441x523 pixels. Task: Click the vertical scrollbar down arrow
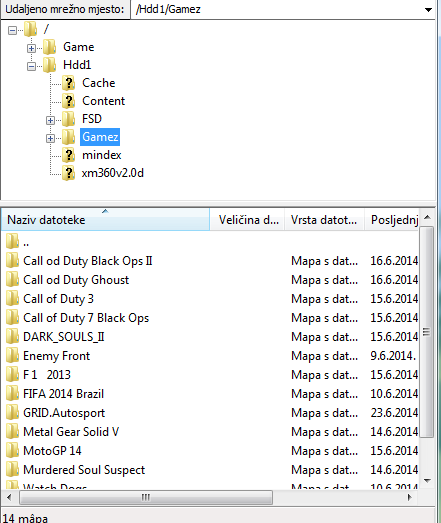pyautogui.click(x=427, y=481)
